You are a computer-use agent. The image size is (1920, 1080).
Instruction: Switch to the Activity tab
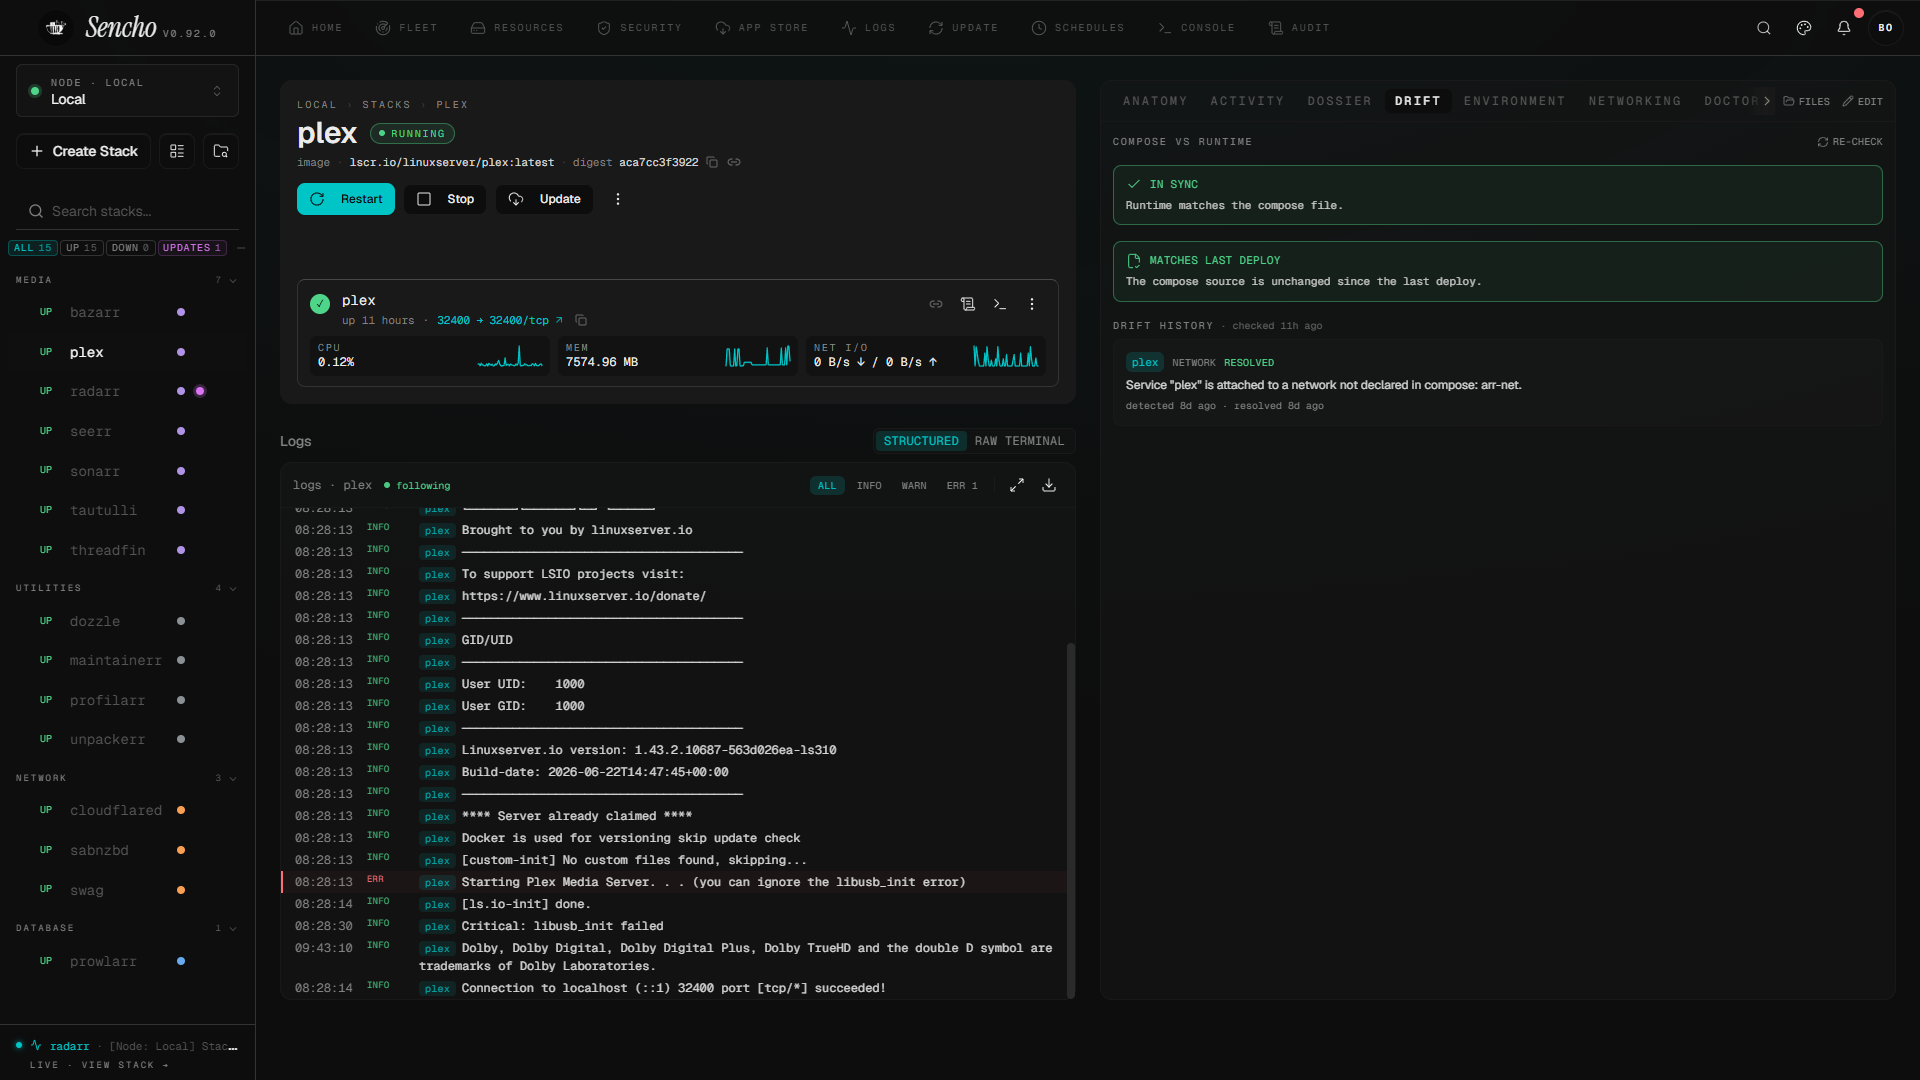point(1247,102)
